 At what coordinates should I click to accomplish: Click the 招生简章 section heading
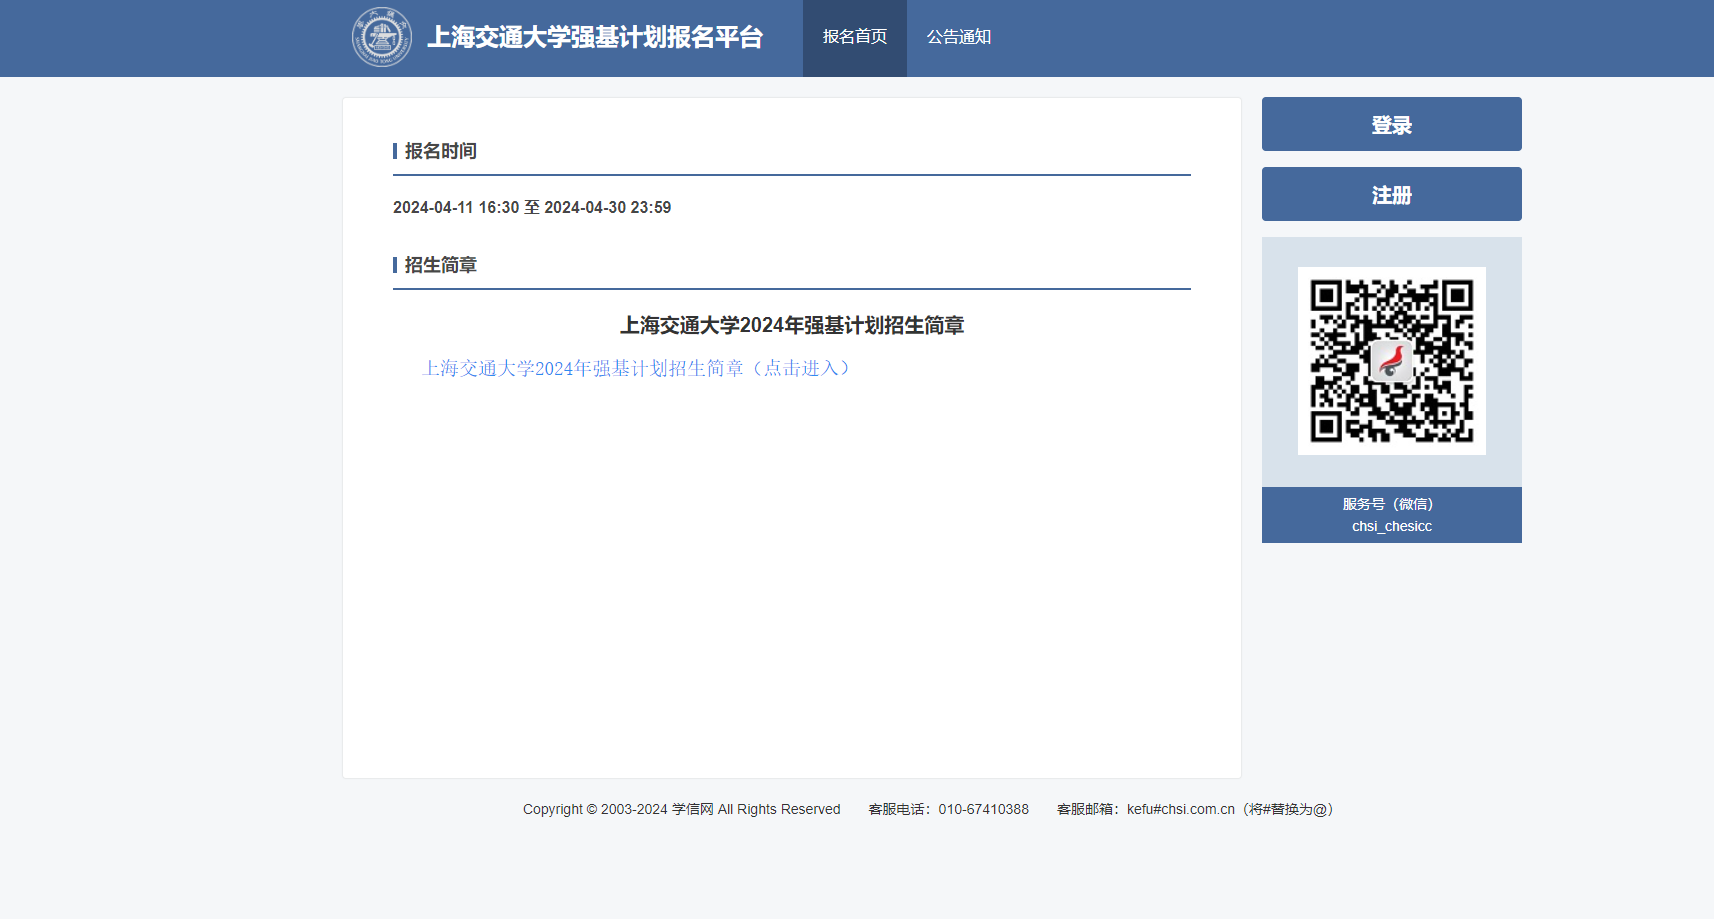[x=440, y=265]
